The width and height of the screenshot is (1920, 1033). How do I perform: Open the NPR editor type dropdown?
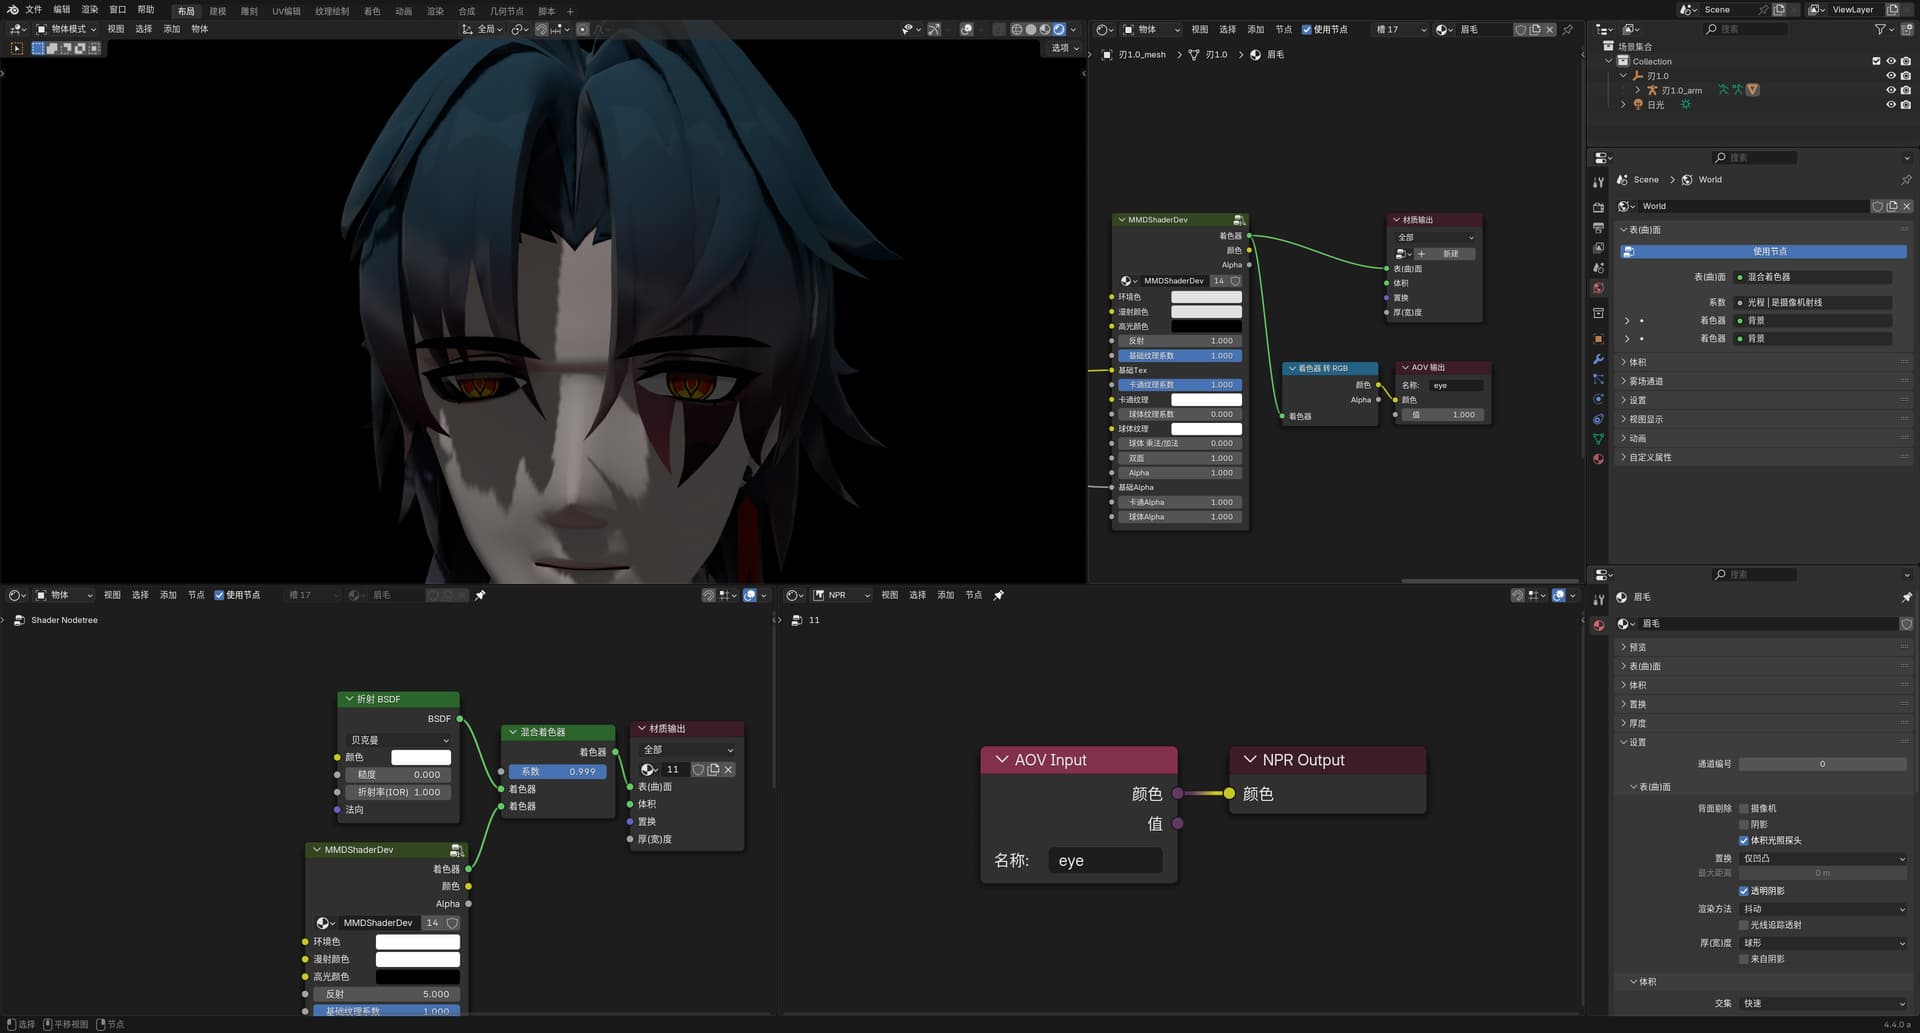tap(841, 595)
